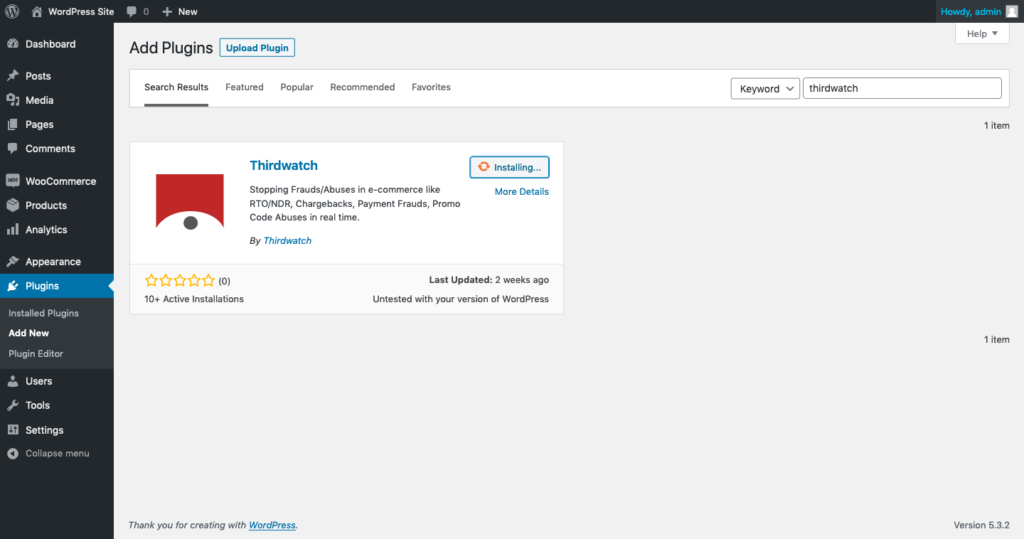
Task: Click the Products box icon
Action: pyautogui.click(x=12, y=205)
